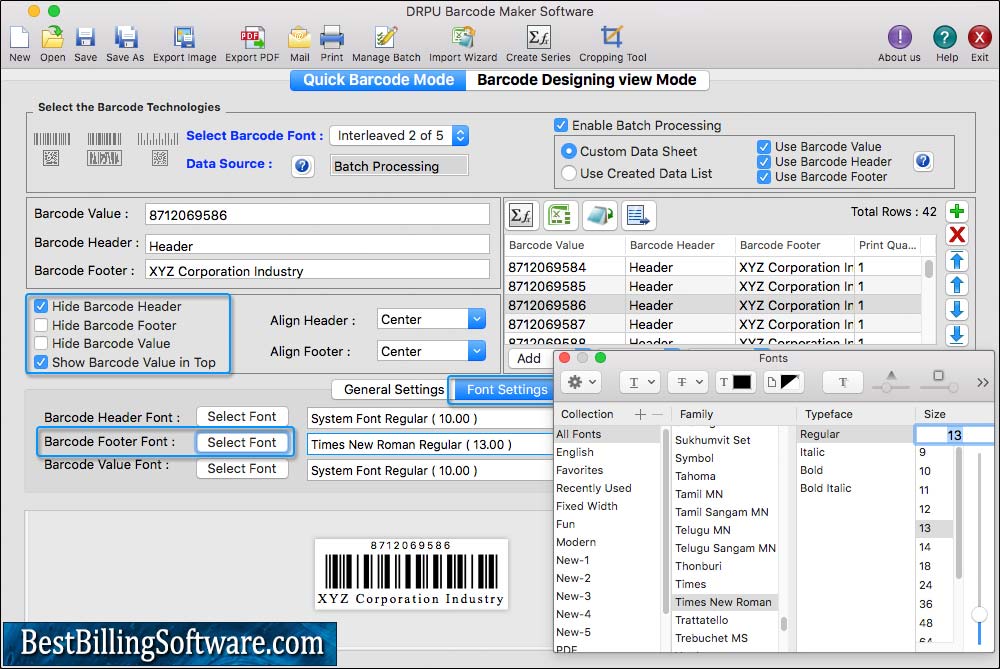Click the Export PDF icon
Image resolution: width=1000 pixels, height=669 pixels.
[x=252, y=38]
